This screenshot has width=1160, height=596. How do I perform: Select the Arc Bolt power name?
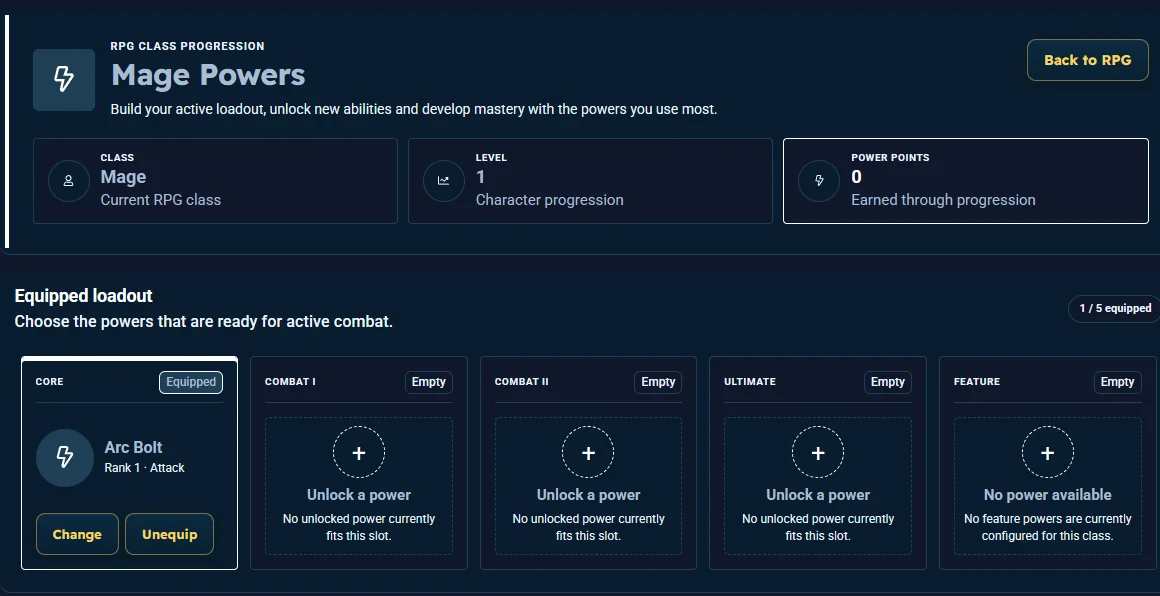point(133,447)
